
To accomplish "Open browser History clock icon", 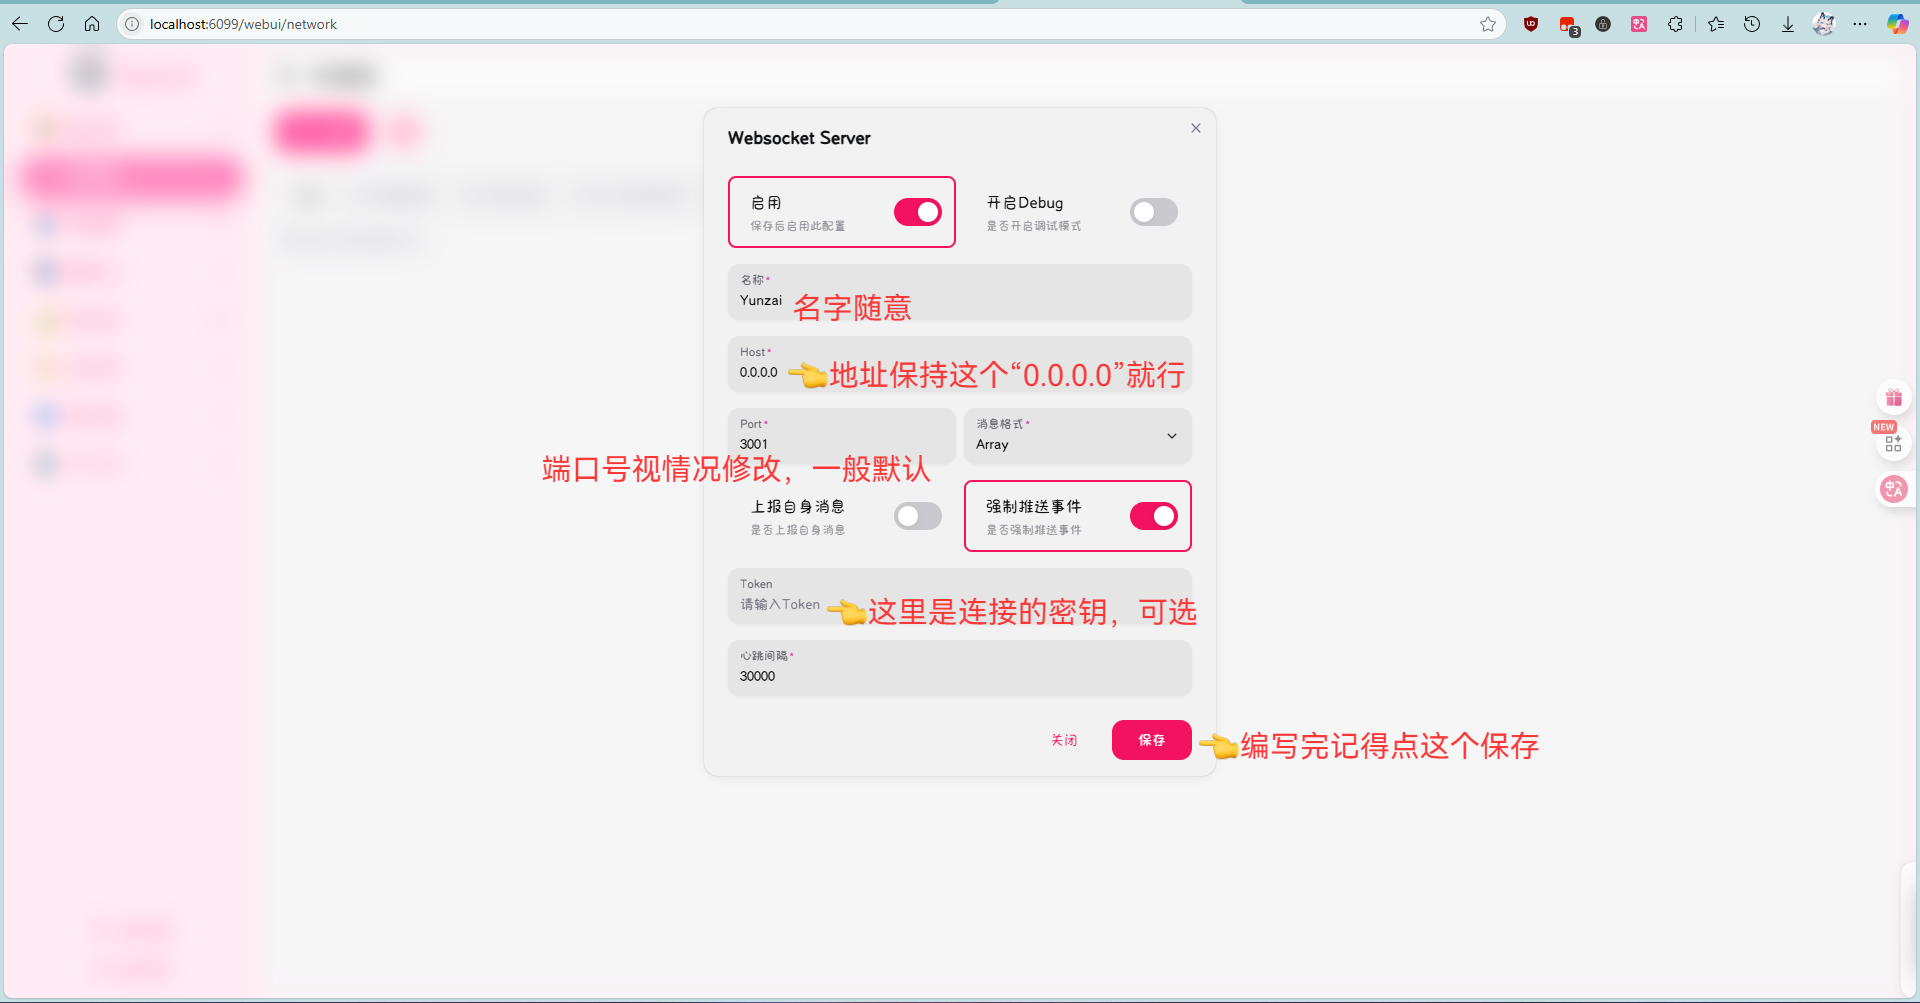I will [1752, 24].
